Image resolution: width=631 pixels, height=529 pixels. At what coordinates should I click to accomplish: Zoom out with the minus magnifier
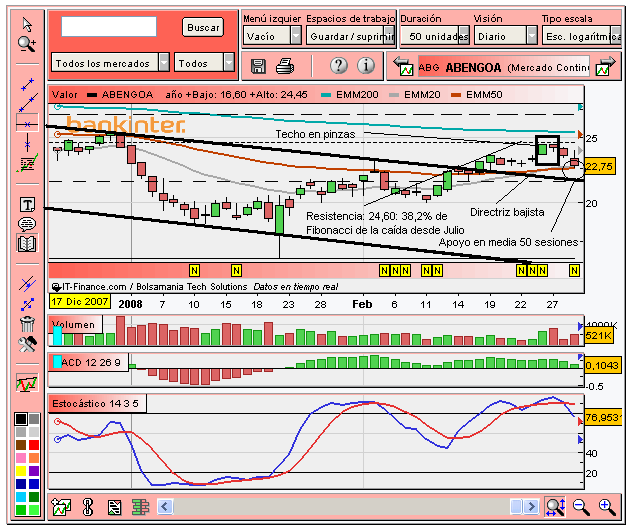click(581, 507)
